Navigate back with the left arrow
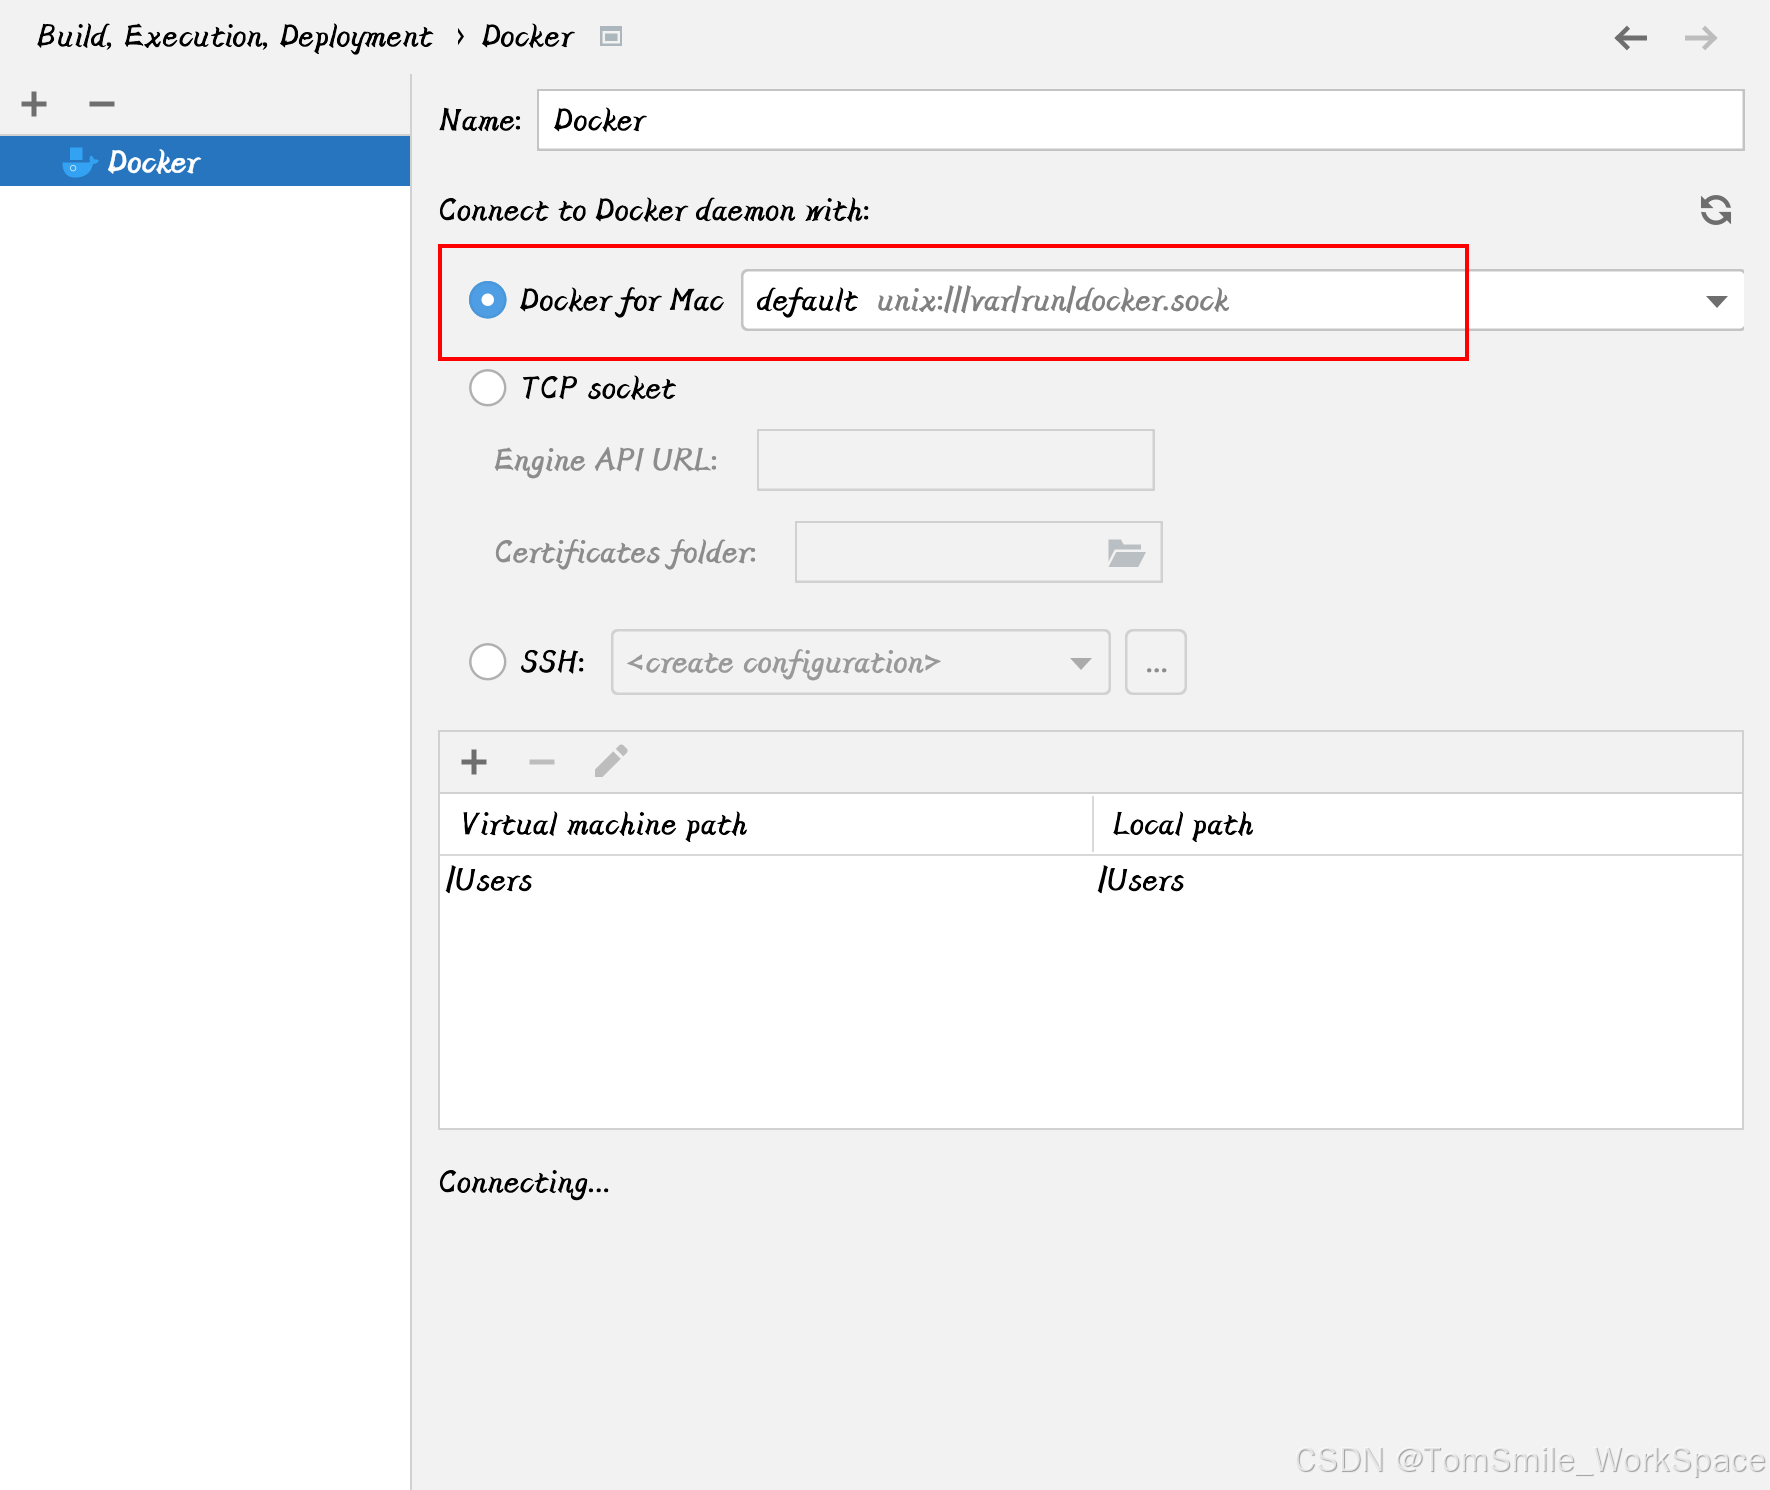The width and height of the screenshot is (1770, 1490). [x=1631, y=38]
